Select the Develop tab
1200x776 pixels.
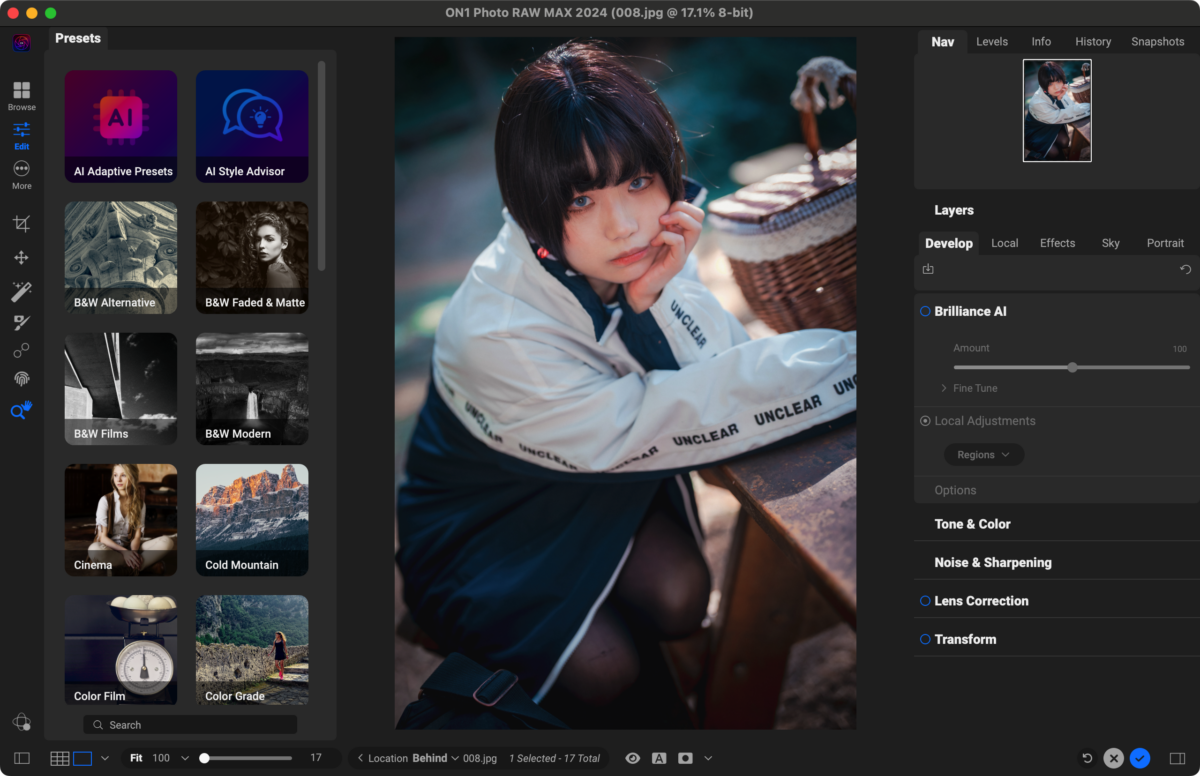click(949, 243)
